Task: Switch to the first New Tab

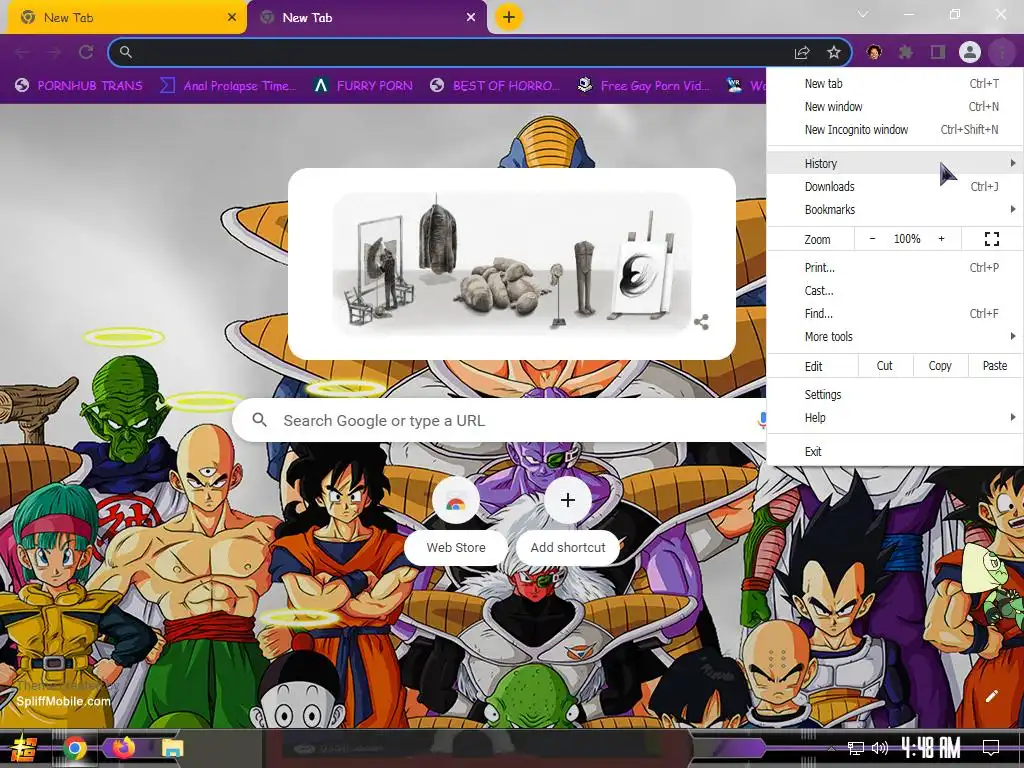Action: pos(127,18)
